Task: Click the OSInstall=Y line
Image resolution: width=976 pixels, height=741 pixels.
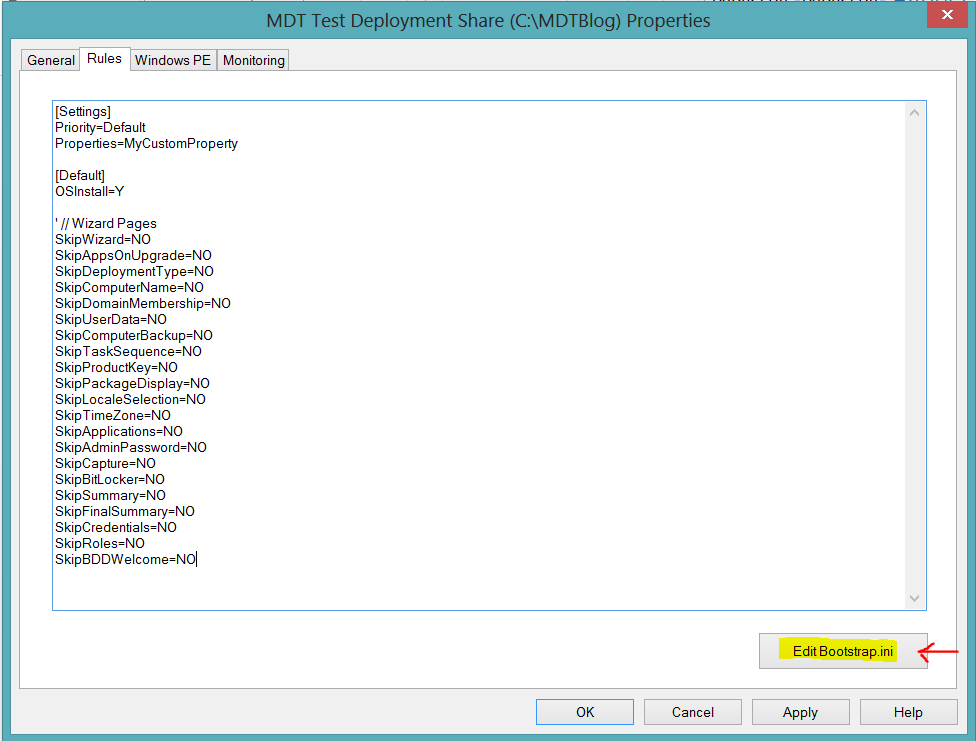Action: [x=90, y=192]
